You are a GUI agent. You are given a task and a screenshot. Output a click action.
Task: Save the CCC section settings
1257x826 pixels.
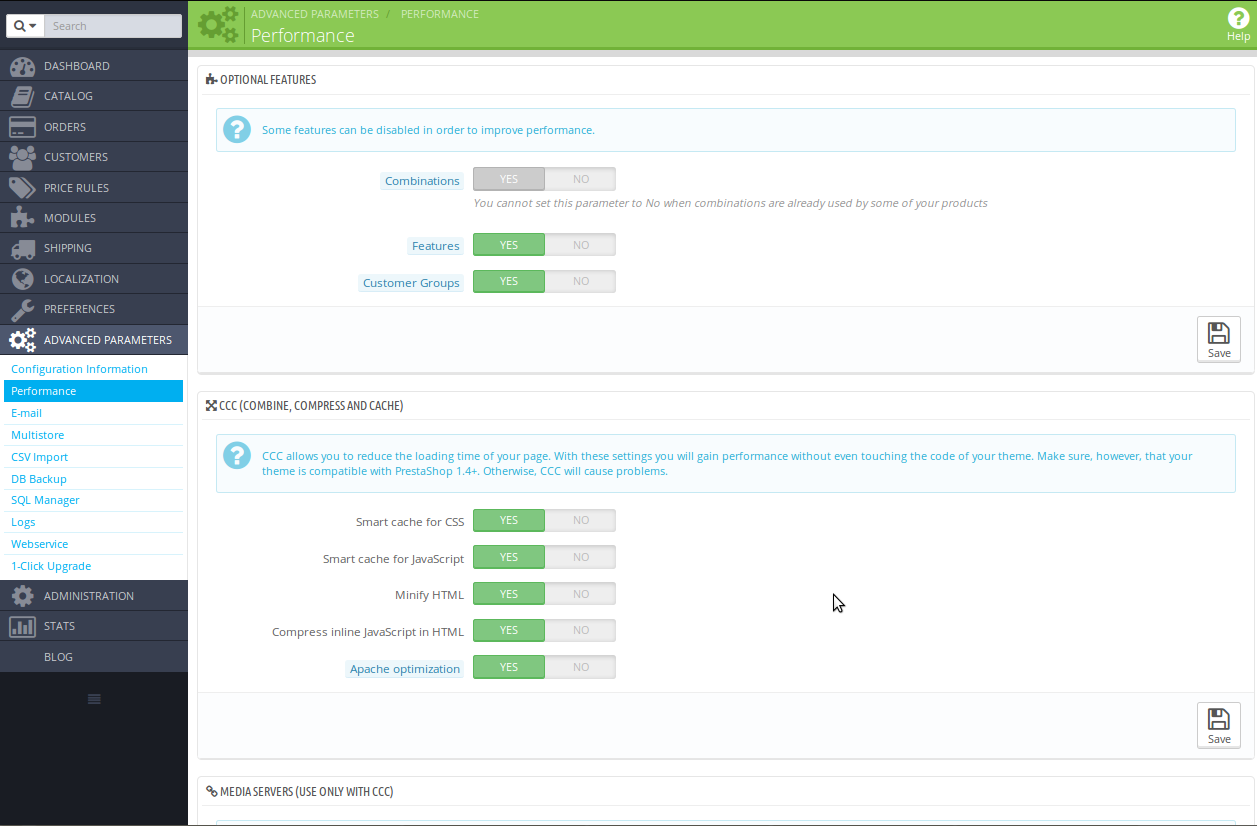coord(1219,725)
